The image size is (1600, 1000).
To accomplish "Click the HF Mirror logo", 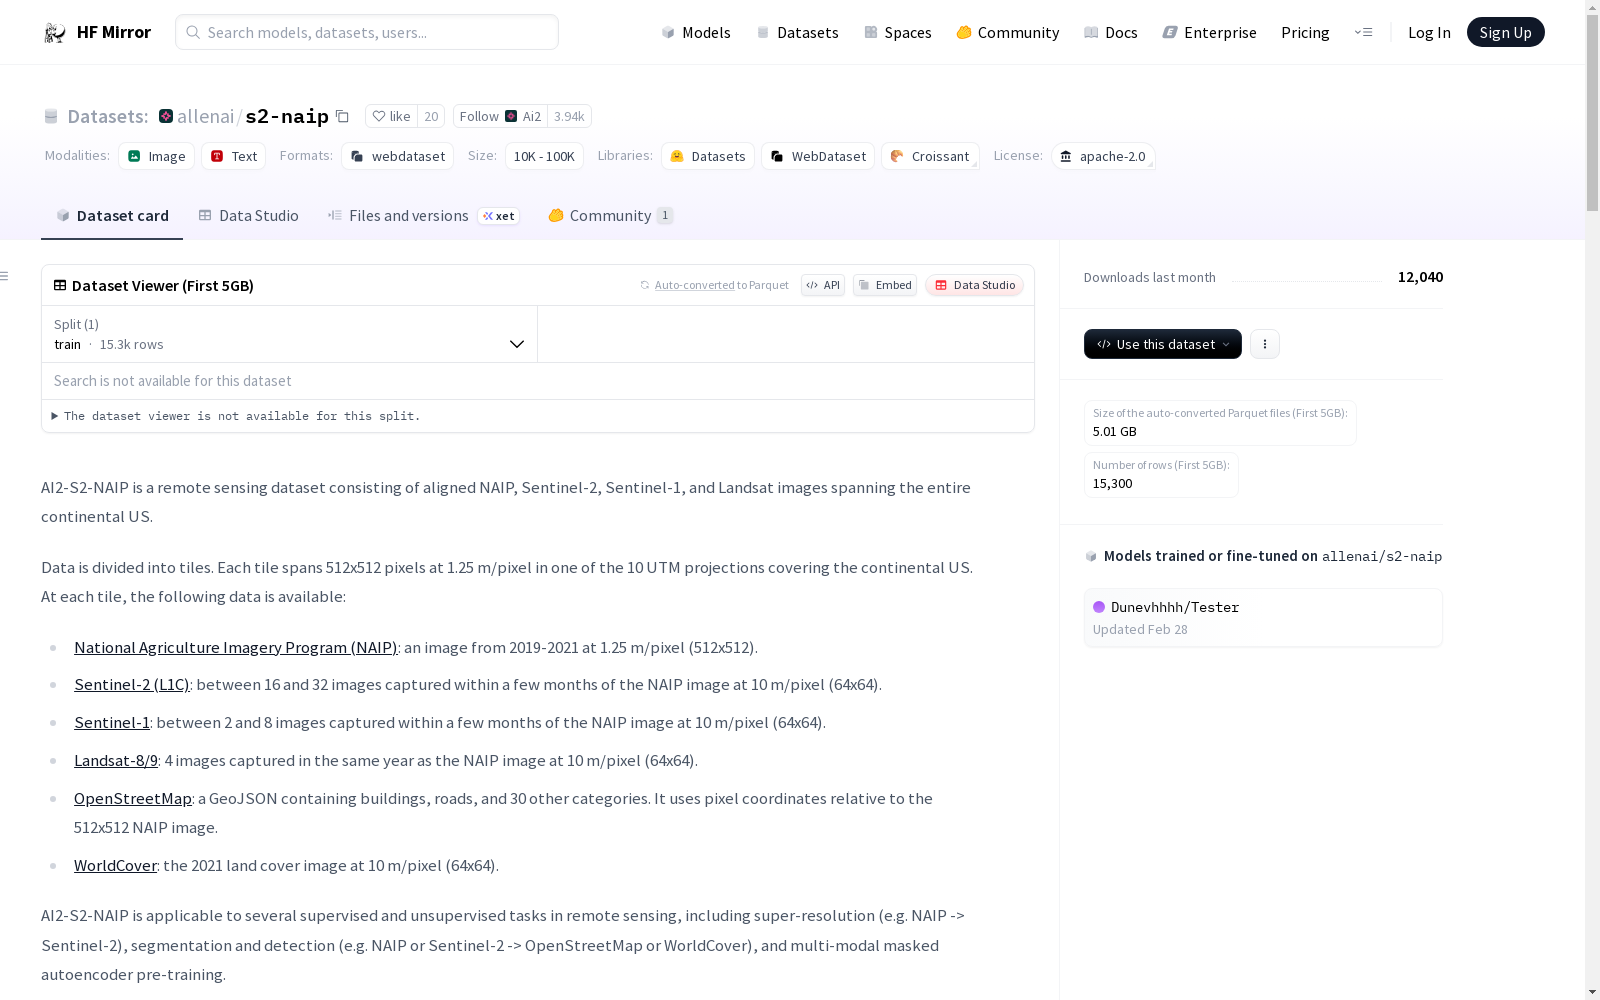I will [97, 32].
